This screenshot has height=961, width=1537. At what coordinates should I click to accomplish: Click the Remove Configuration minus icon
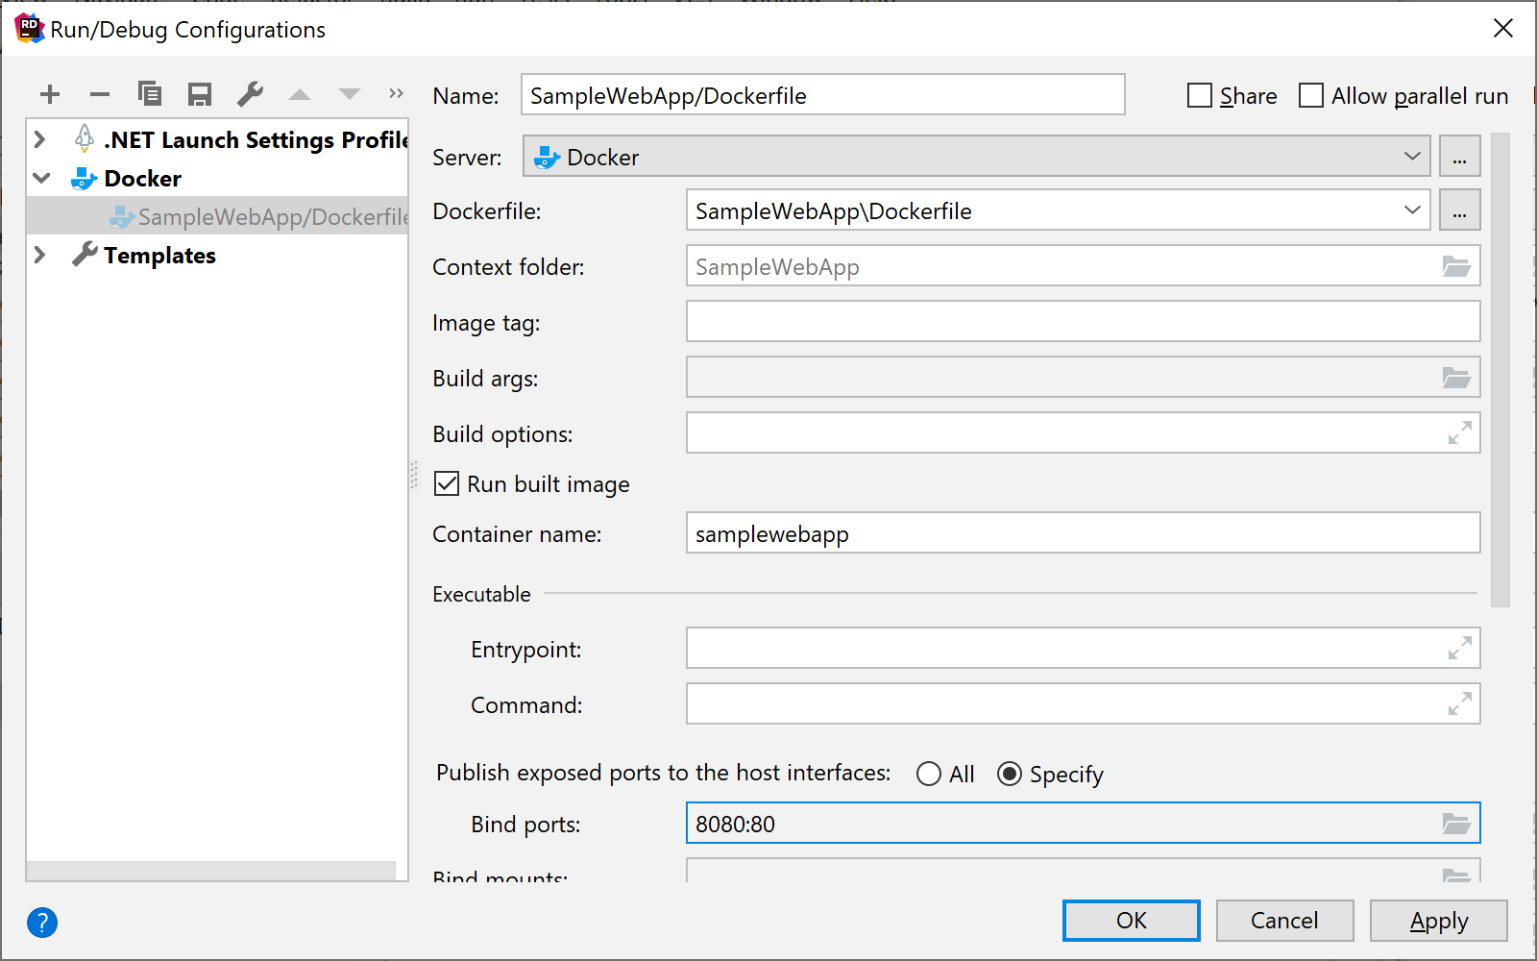(x=99, y=95)
